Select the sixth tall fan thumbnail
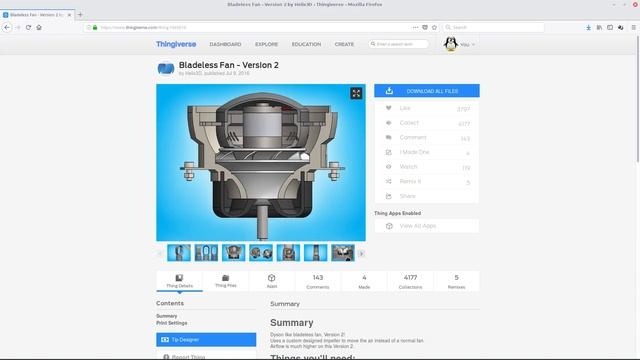The image size is (640, 360). (316, 253)
